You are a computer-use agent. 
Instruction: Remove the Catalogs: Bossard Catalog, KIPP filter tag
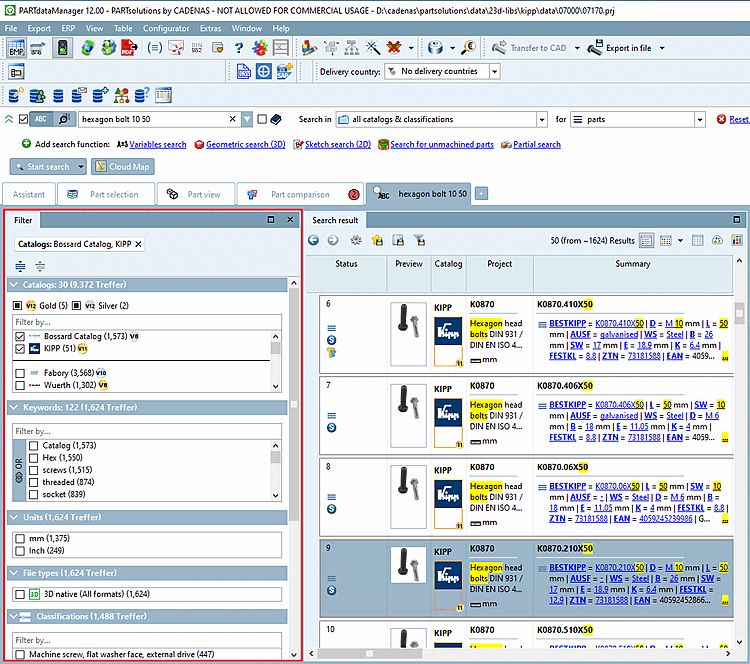click(x=138, y=244)
